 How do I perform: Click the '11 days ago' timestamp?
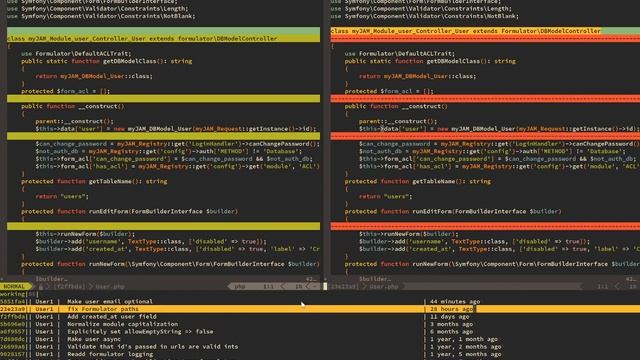click(x=449, y=316)
